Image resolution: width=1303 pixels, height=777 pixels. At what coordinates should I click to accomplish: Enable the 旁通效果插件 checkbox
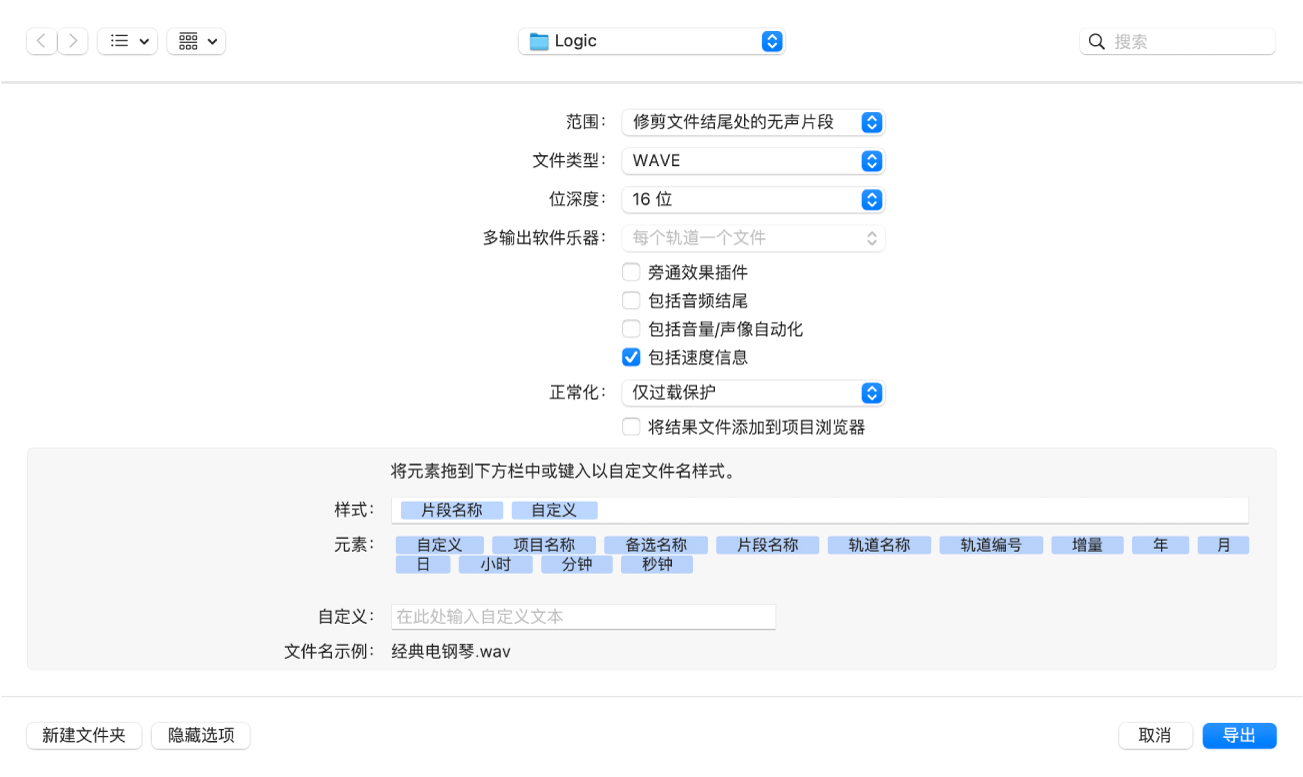tap(631, 271)
